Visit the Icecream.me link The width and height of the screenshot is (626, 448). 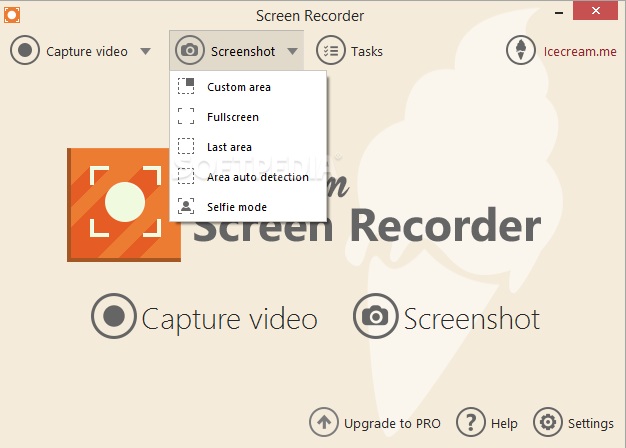tap(580, 52)
